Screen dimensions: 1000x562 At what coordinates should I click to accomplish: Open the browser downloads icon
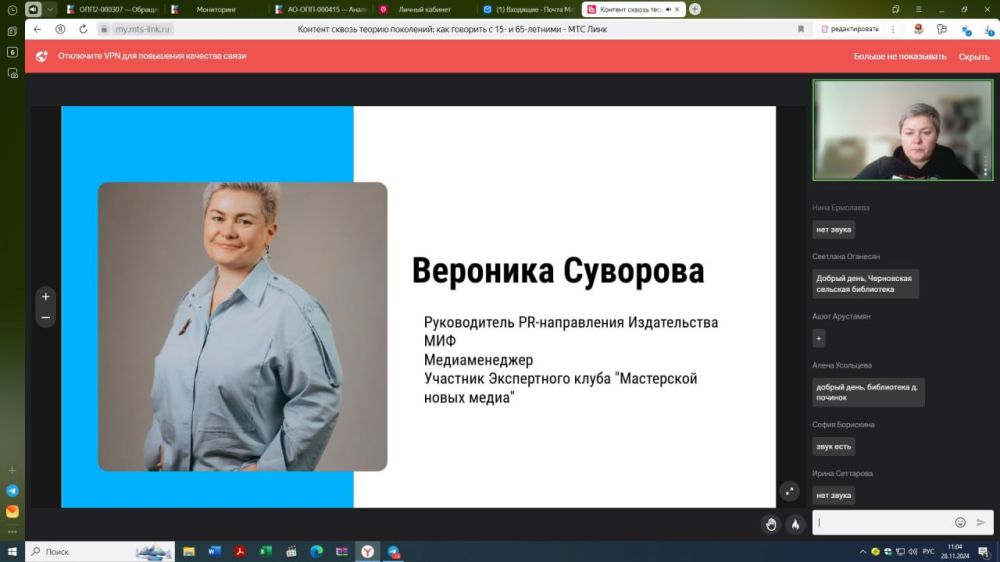pos(989,29)
